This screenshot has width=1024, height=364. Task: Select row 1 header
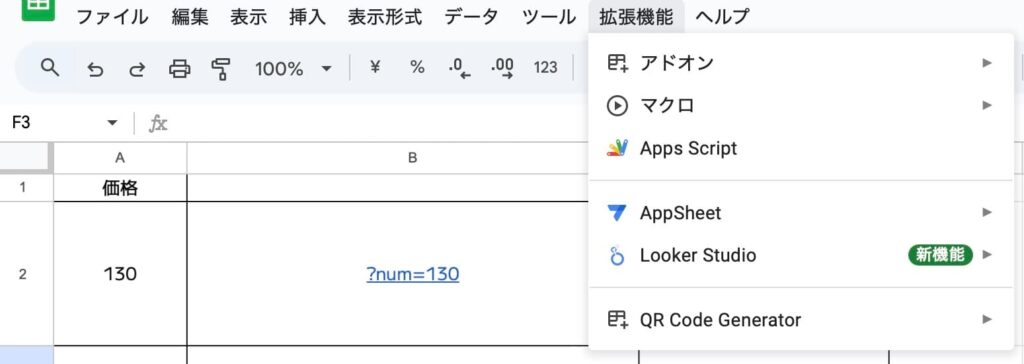[26, 188]
